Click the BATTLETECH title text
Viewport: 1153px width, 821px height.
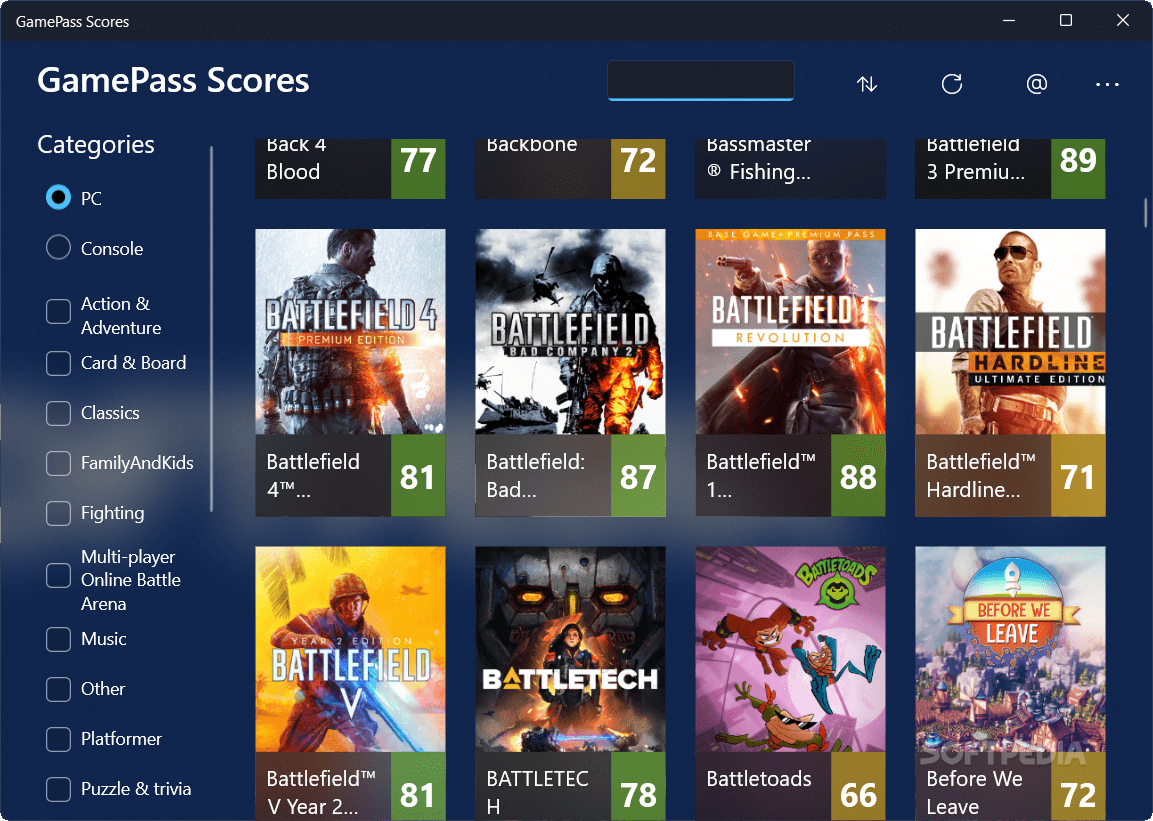[538, 792]
